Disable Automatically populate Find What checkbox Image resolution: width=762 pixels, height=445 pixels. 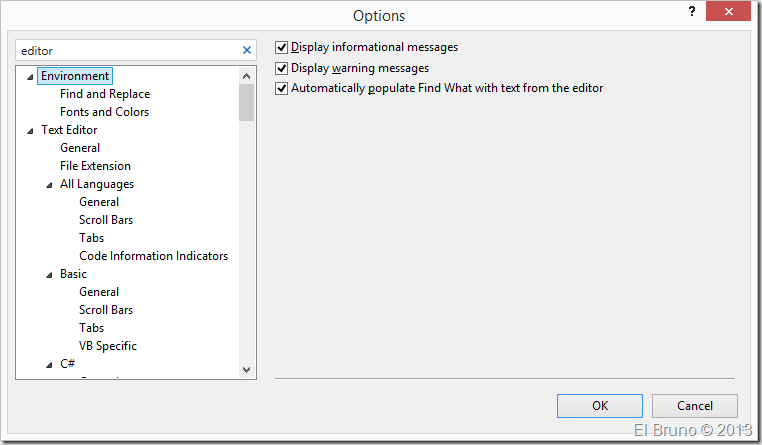point(281,88)
